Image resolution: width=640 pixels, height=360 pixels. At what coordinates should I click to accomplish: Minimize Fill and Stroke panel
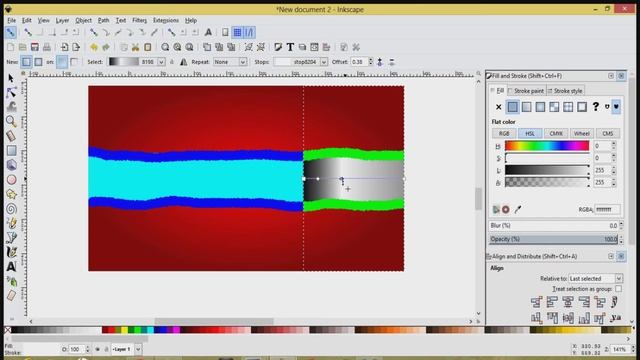[611, 76]
